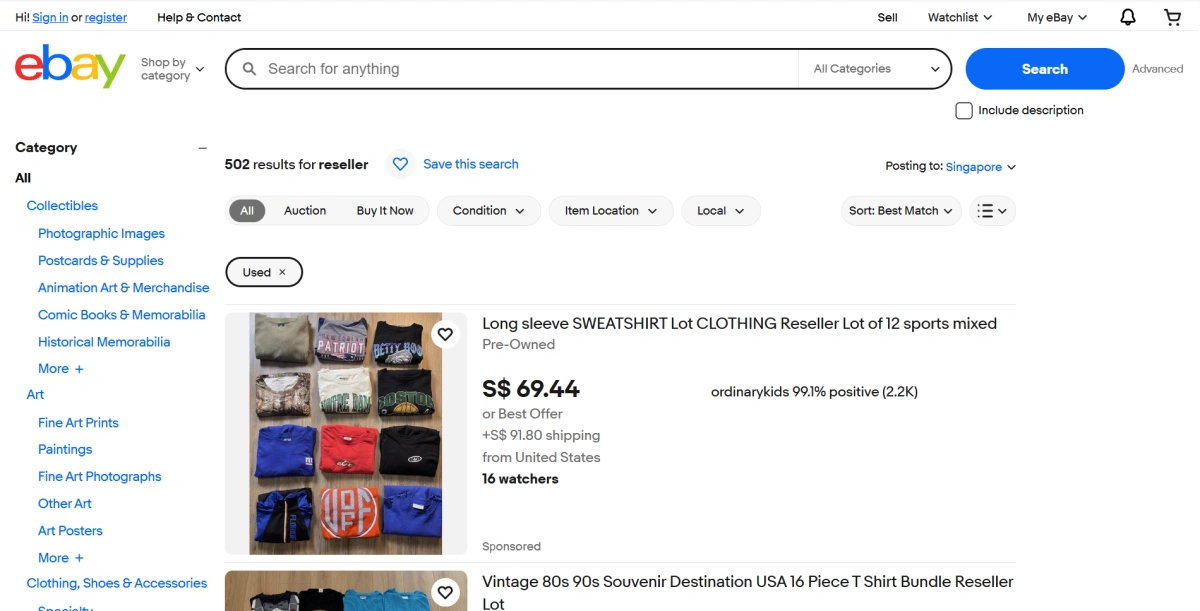Open the list view options icon

point(992,211)
